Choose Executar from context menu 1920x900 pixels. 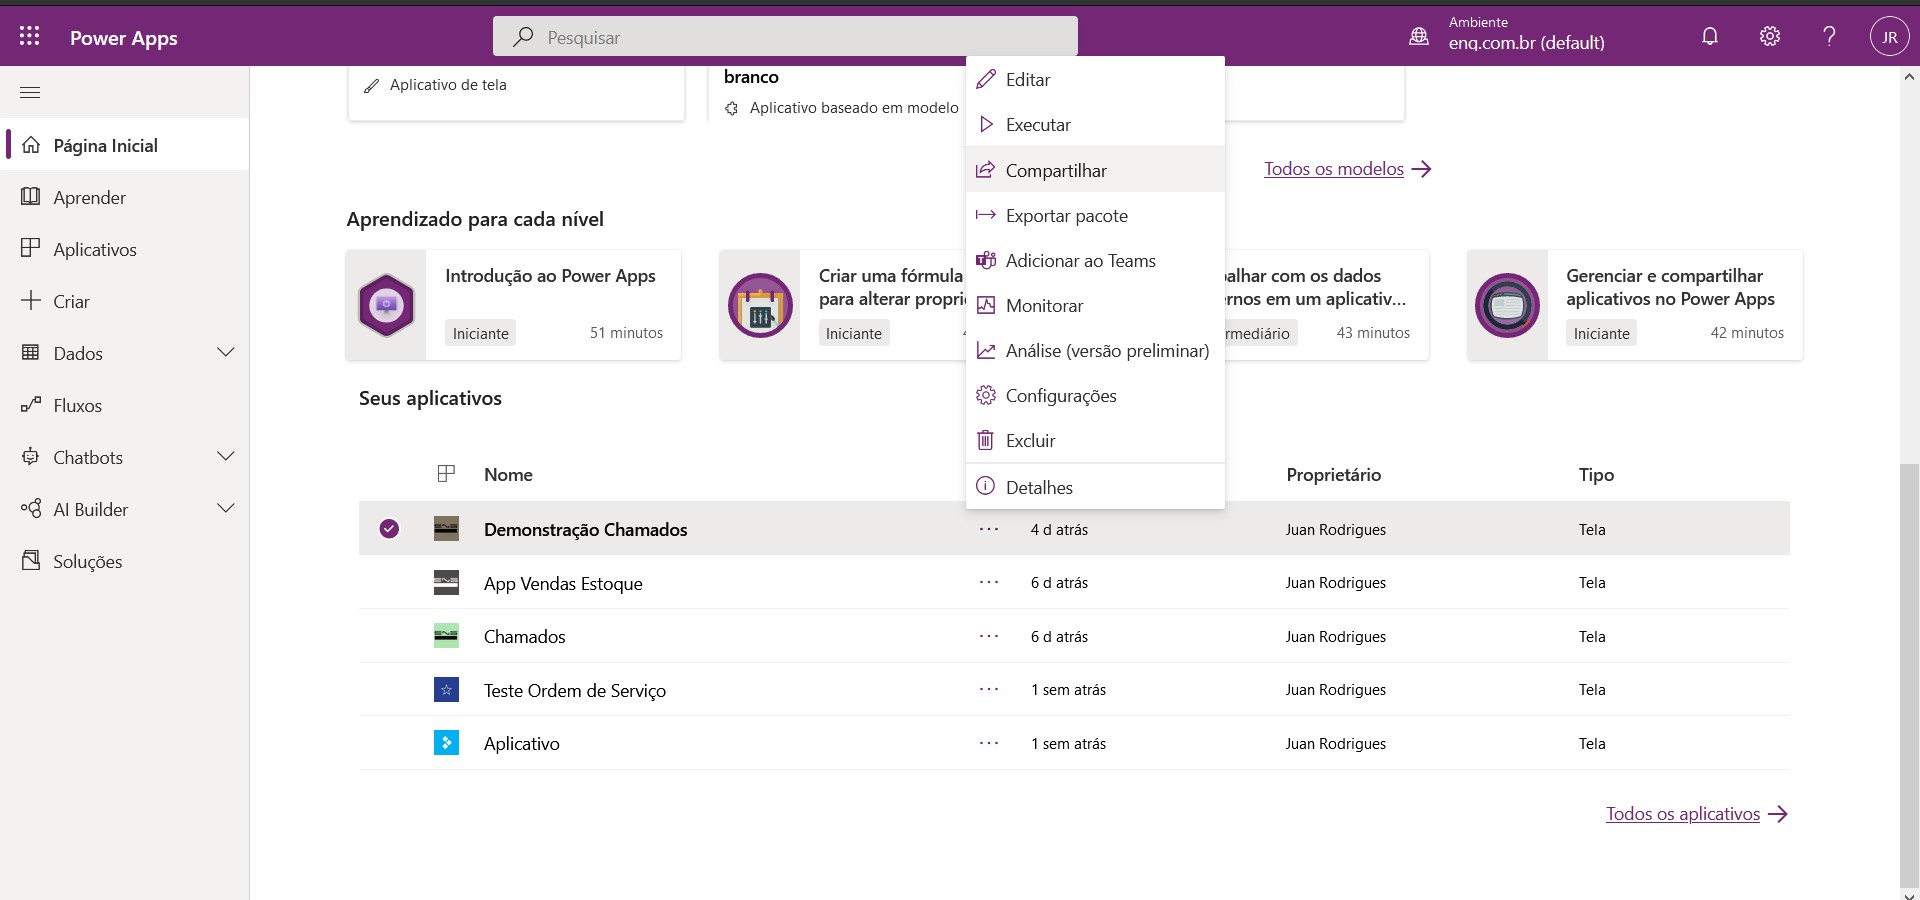[1095, 125]
